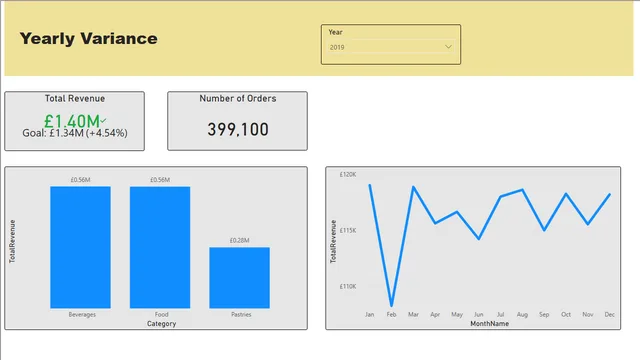
Task: Click the May month label
Action: click(x=457, y=315)
